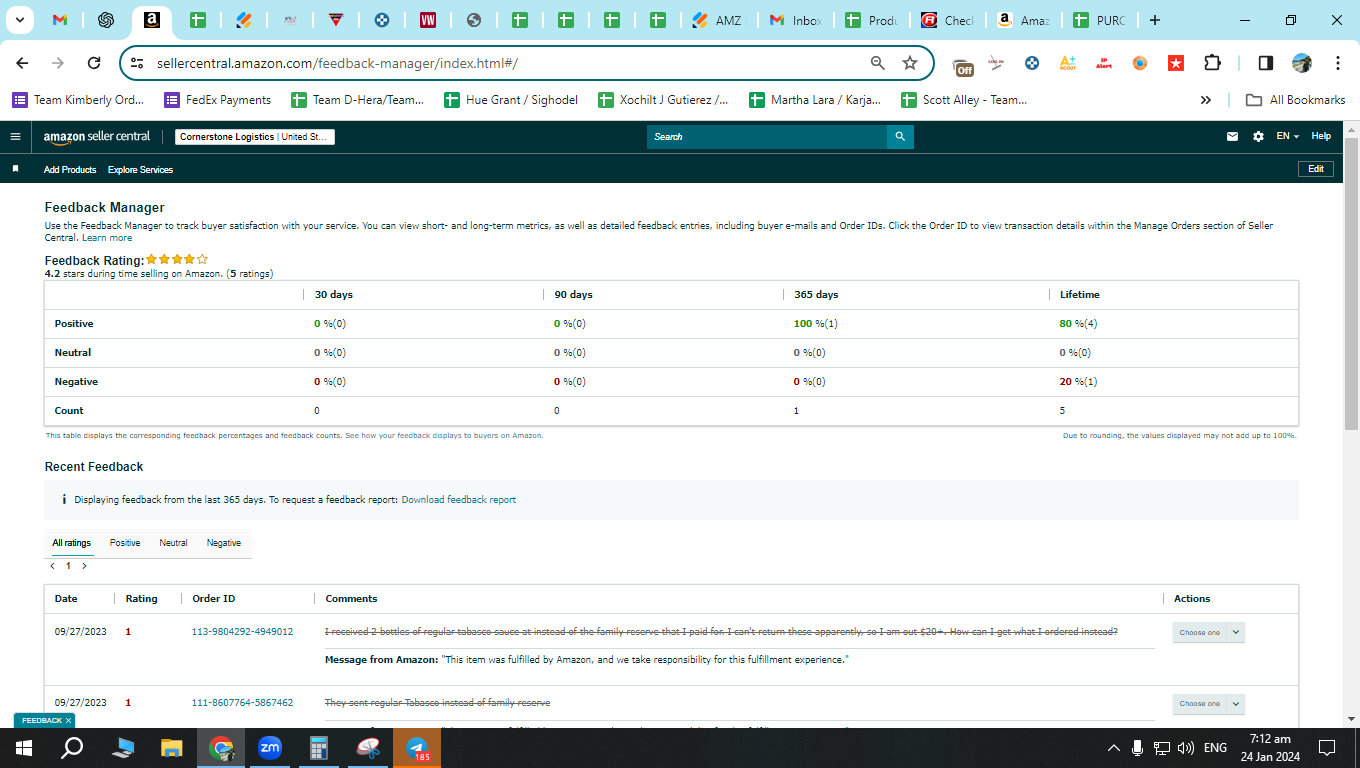Select the All ratings tab
Screen dimensions: 1360x768
click(x=71, y=543)
